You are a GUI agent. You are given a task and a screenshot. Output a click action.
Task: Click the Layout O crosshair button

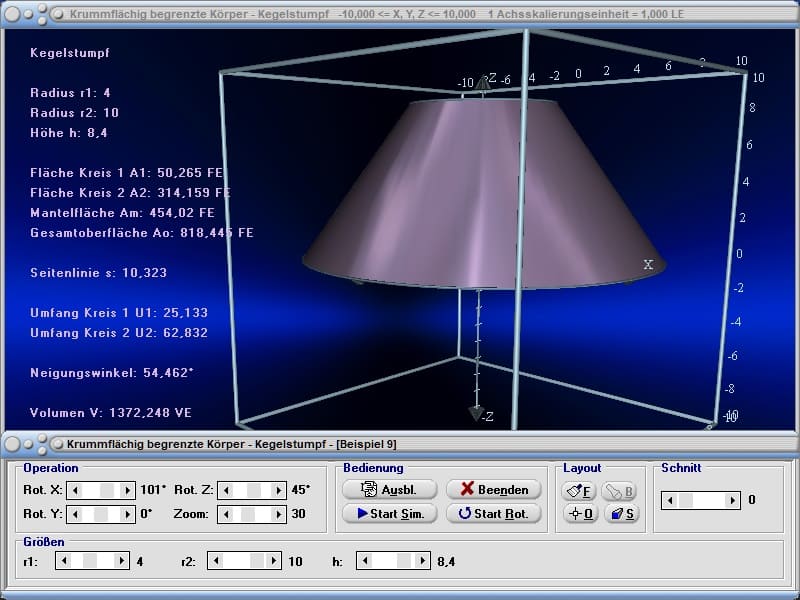[581, 513]
